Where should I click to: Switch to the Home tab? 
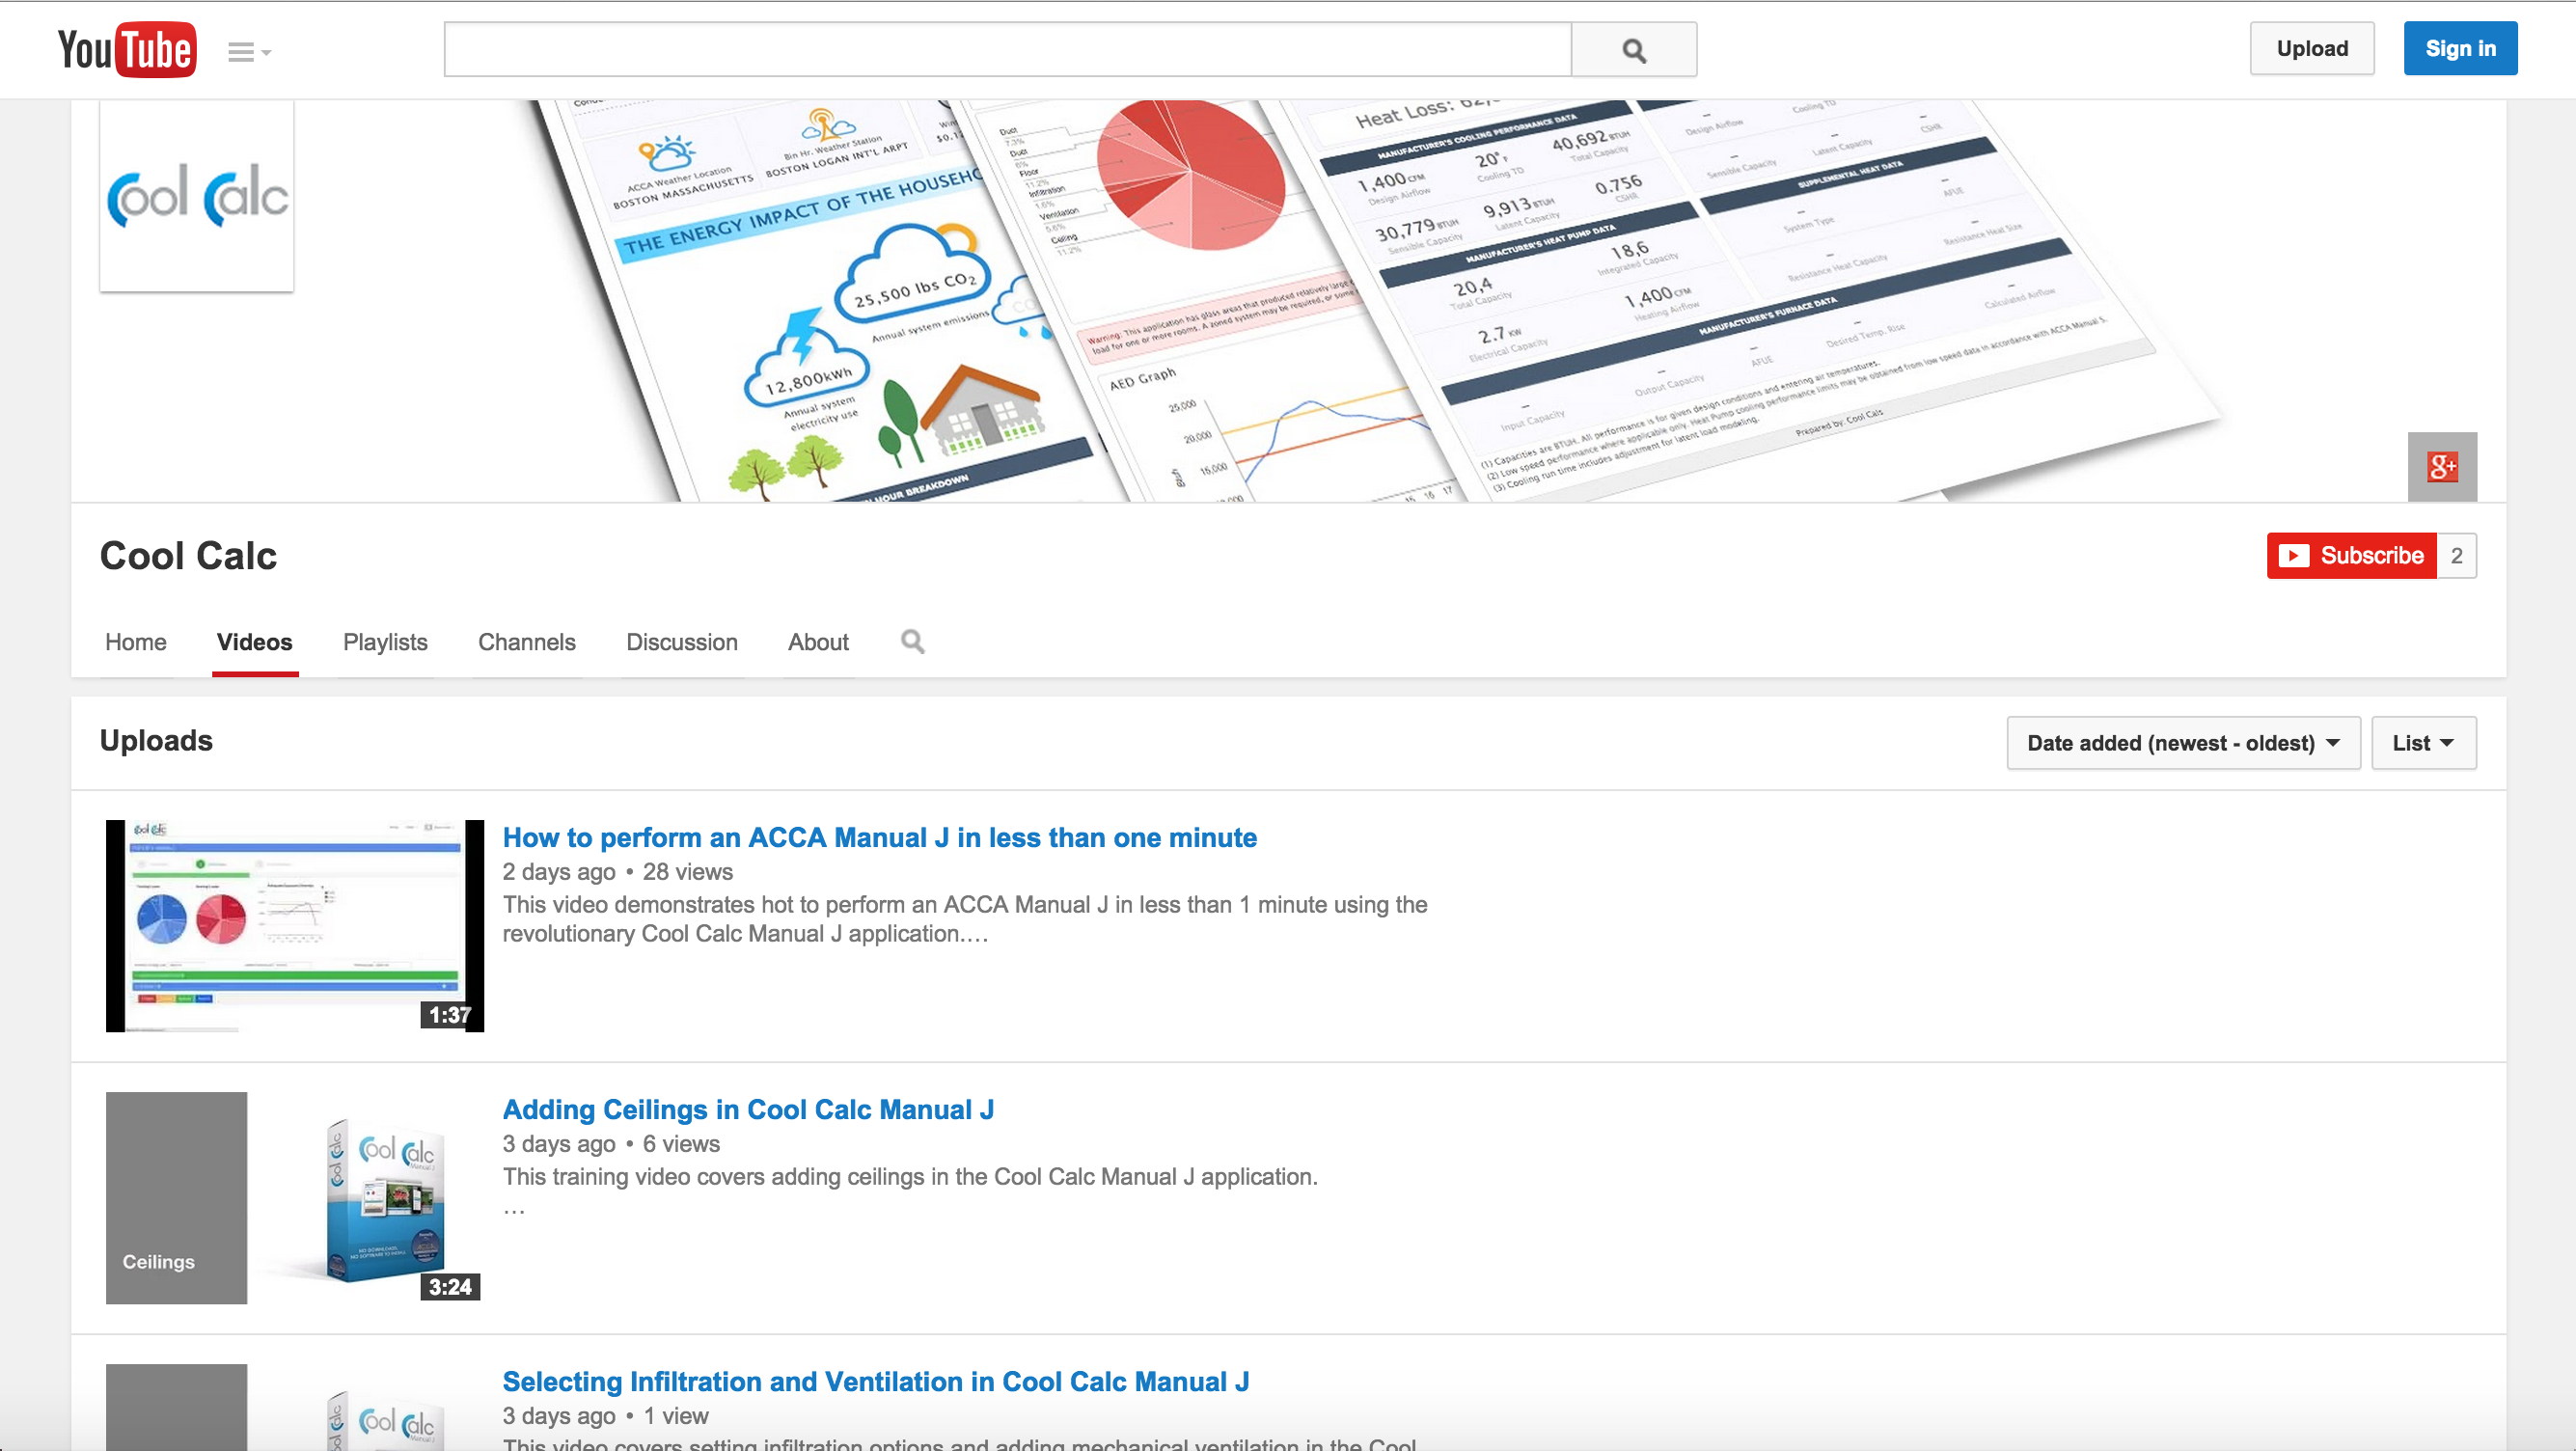pyautogui.click(x=136, y=642)
